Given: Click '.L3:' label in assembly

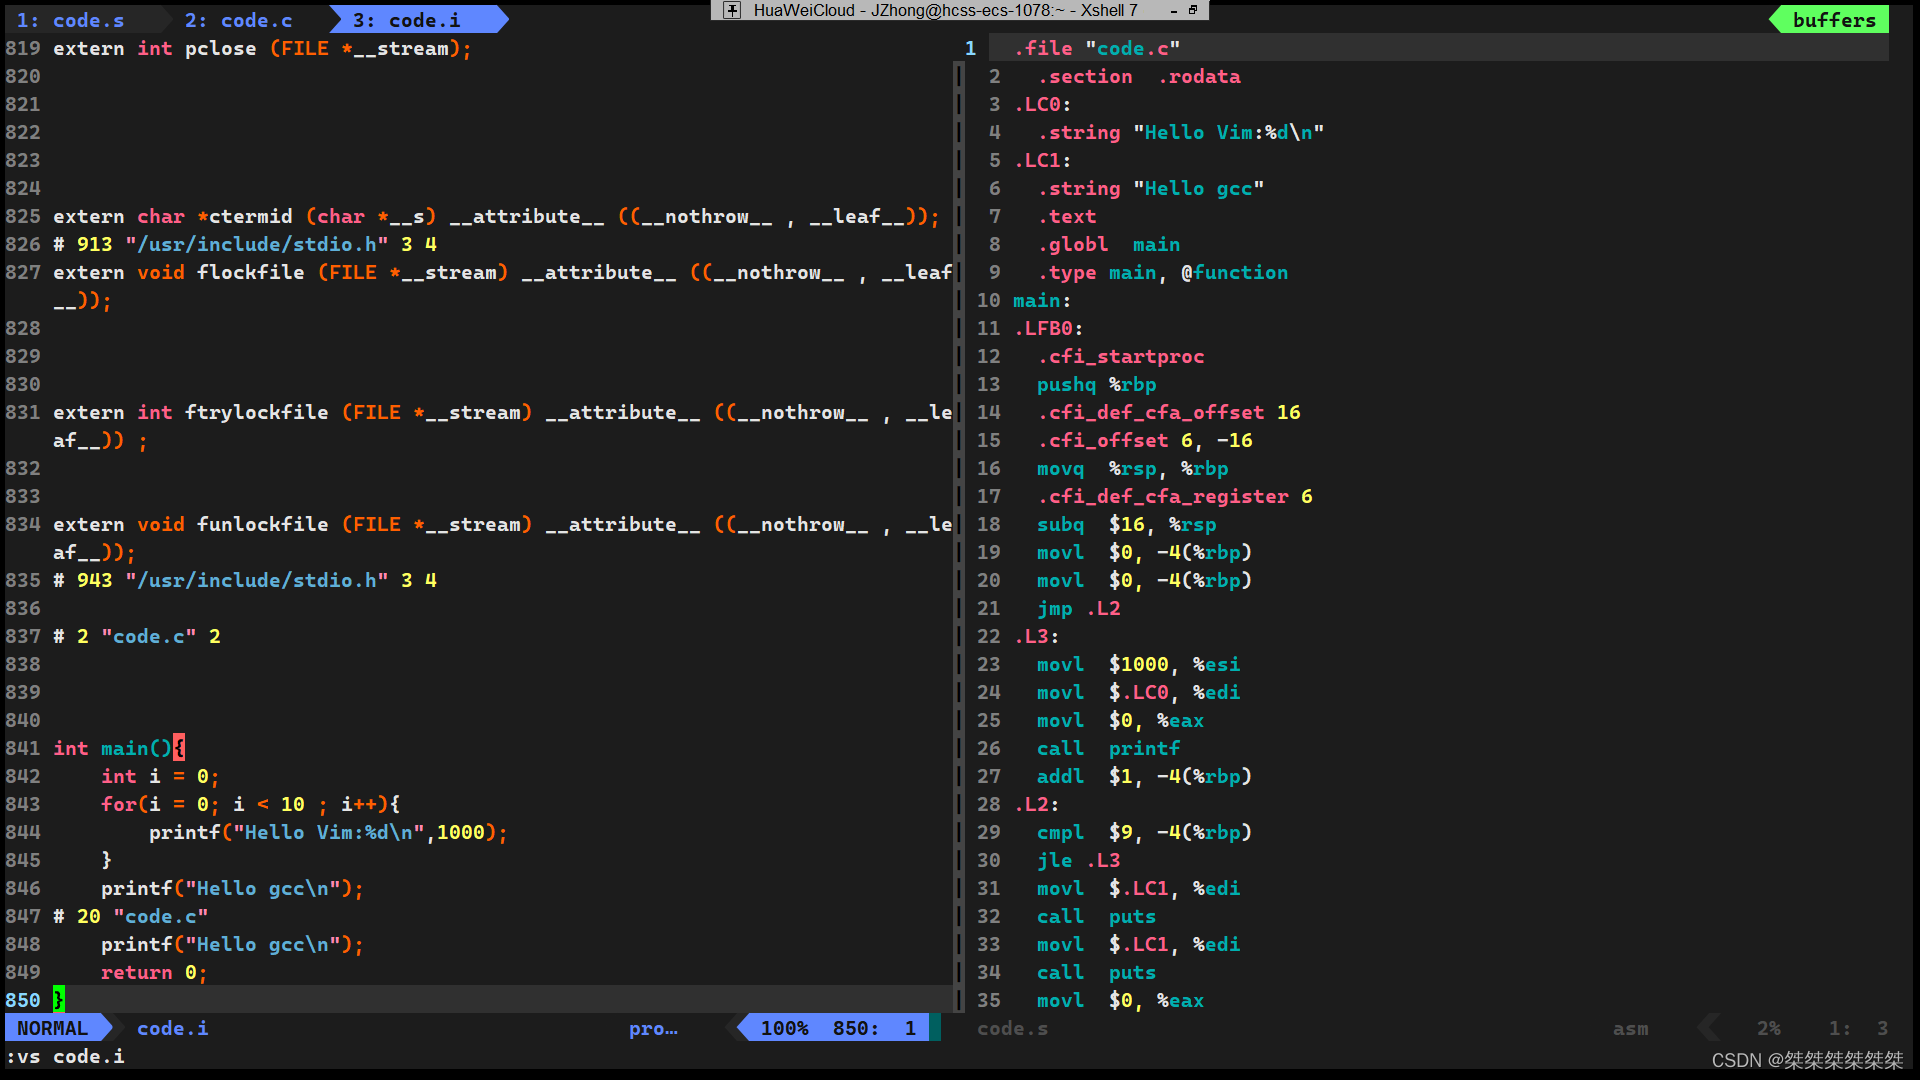Looking at the screenshot, I should pos(1036,636).
